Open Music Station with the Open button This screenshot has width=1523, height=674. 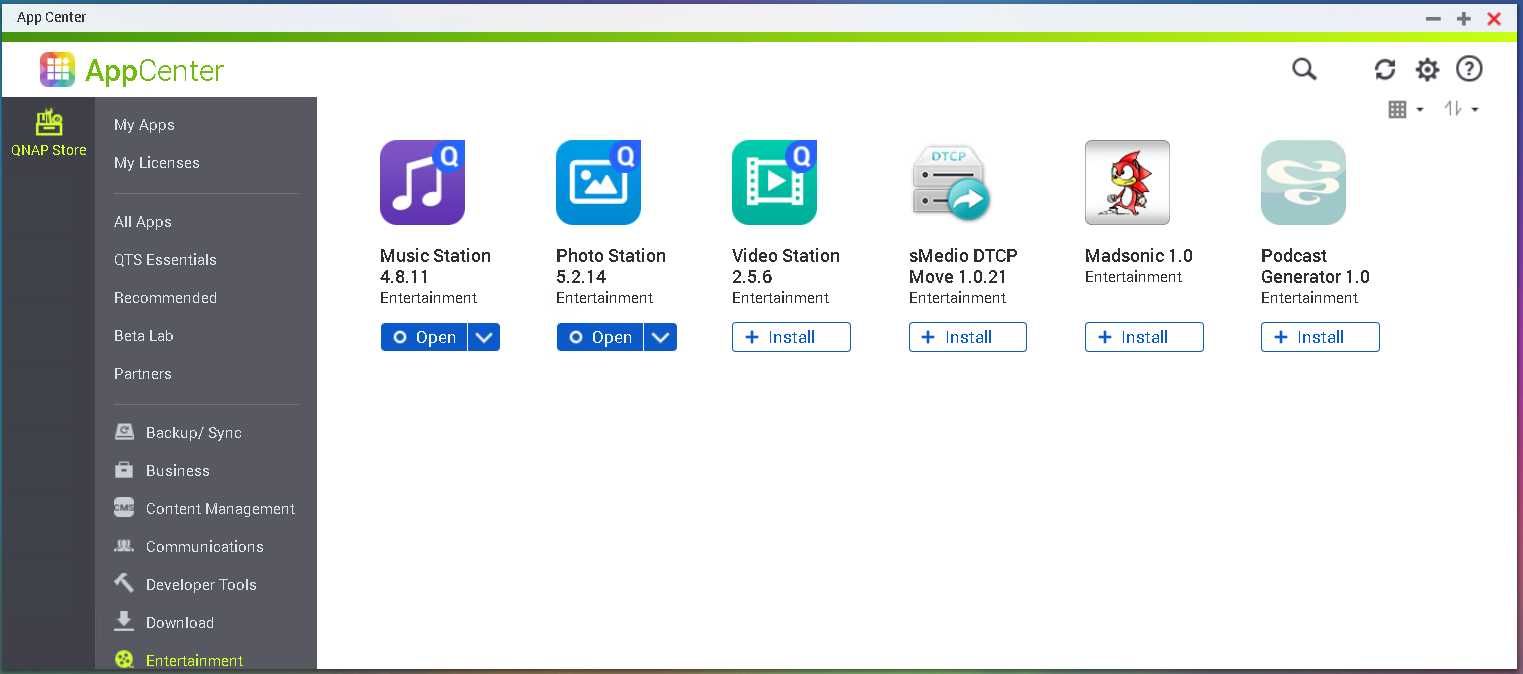click(x=424, y=337)
